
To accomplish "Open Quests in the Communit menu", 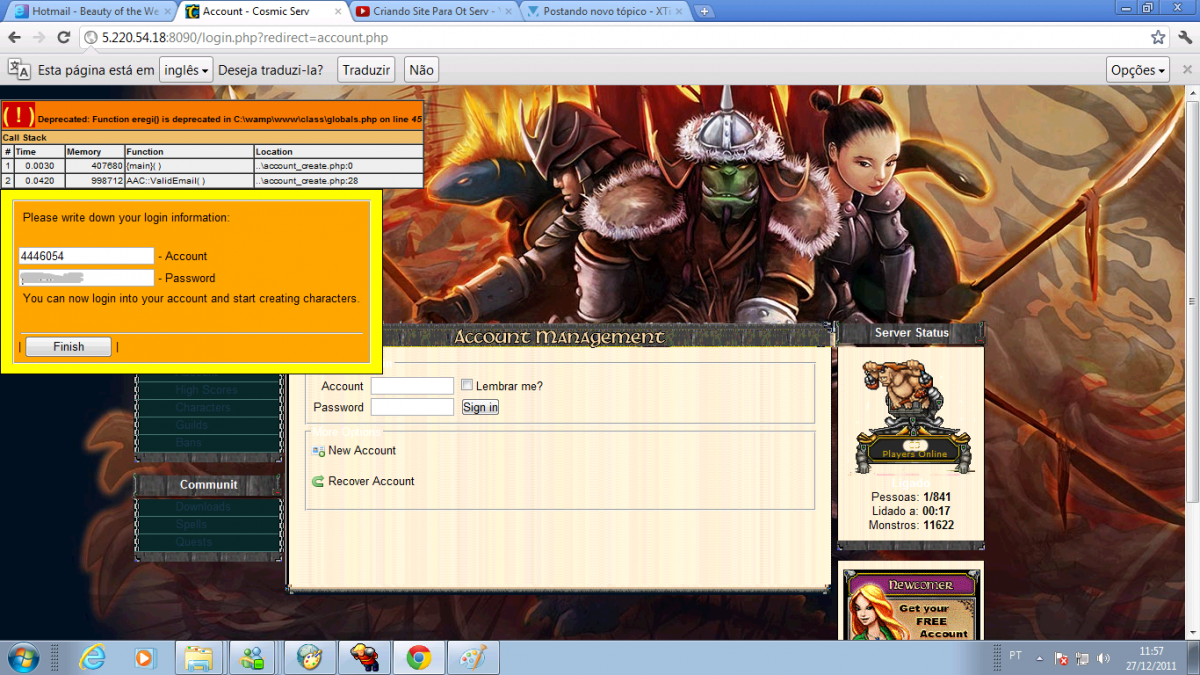I will point(193,541).
